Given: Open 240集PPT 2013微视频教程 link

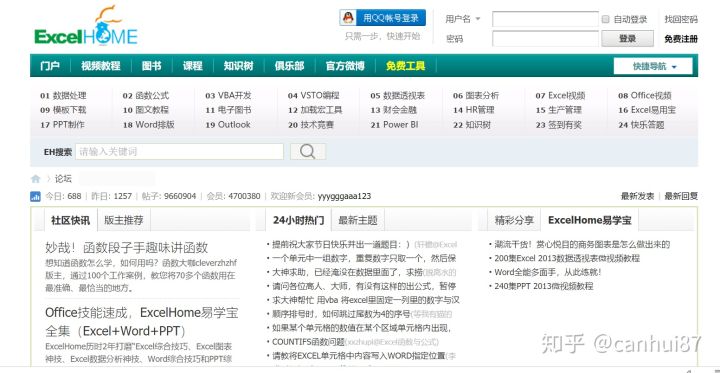Looking at the screenshot, I should click(x=544, y=286).
